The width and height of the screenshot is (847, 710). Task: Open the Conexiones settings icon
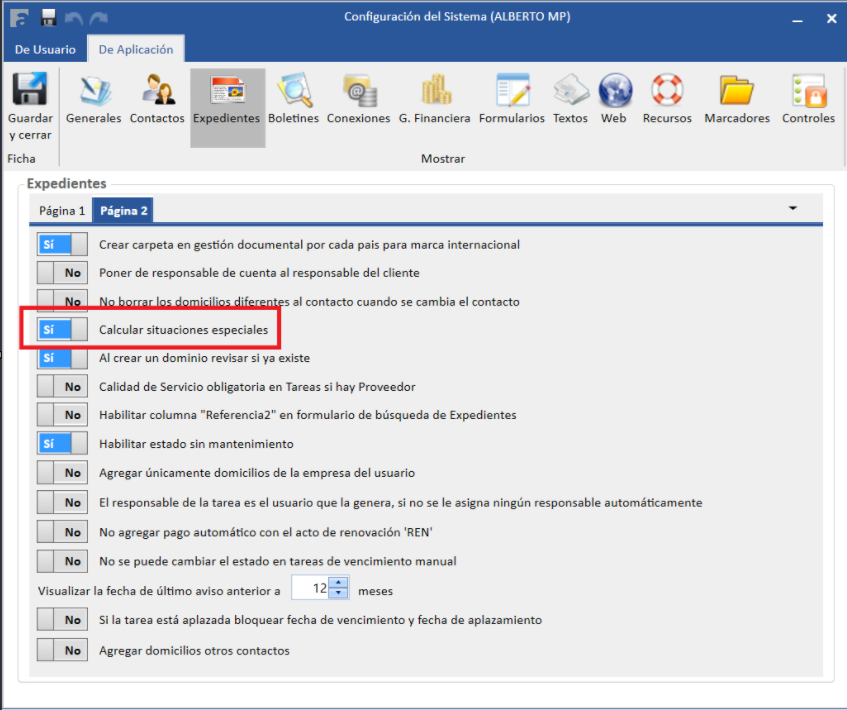point(358,91)
